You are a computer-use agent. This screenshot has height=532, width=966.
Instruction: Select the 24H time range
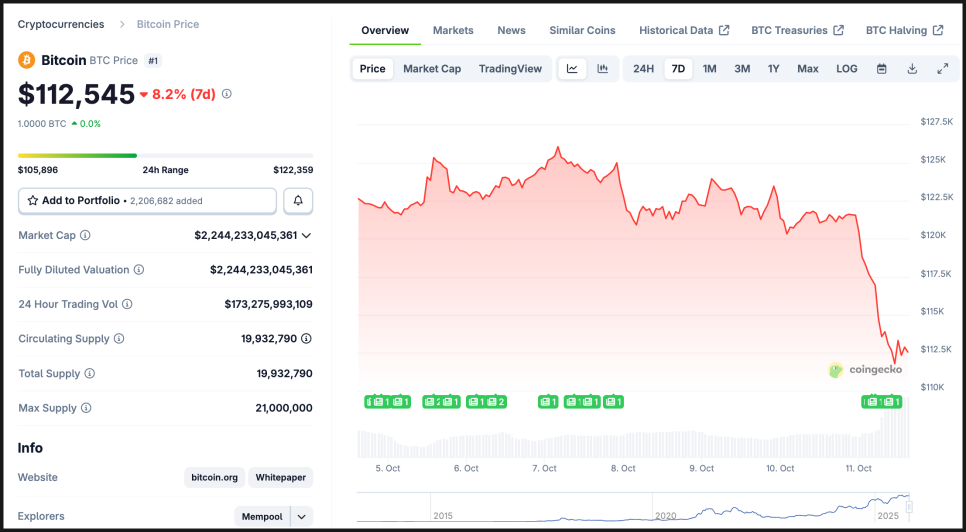pos(643,69)
